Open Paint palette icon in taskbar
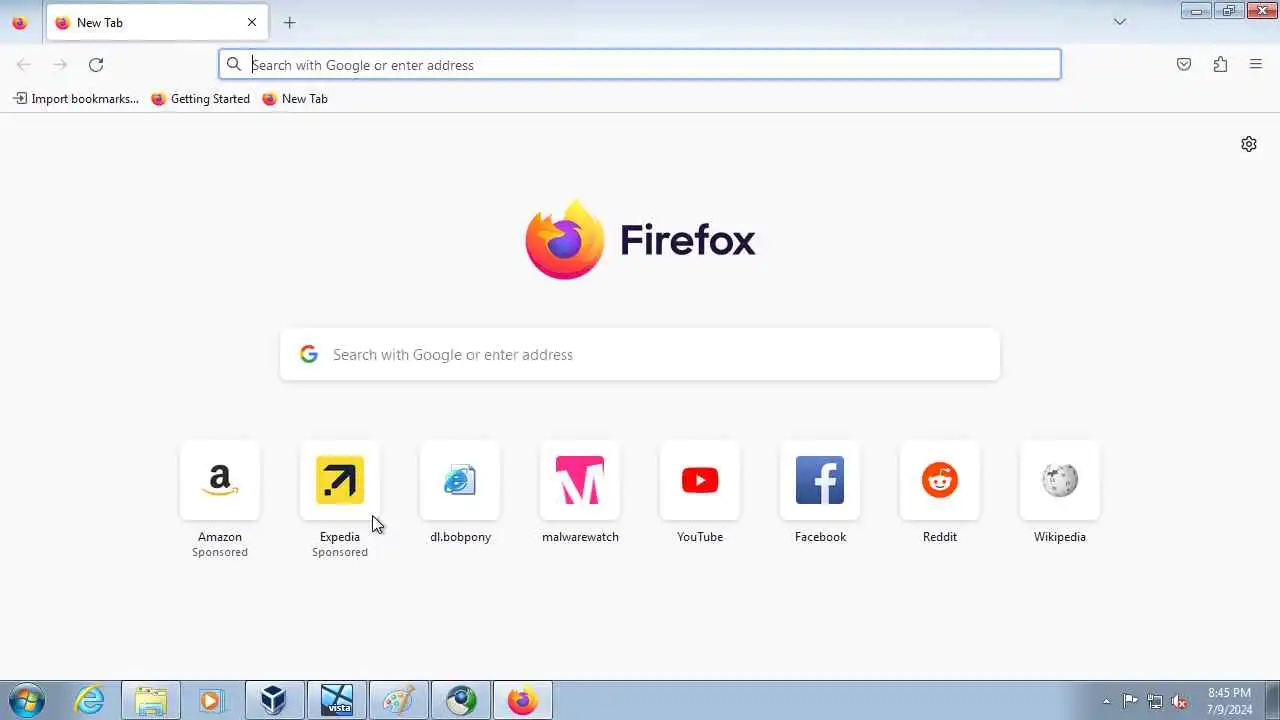Viewport: 1280px width, 720px height. click(x=398, y=700)
